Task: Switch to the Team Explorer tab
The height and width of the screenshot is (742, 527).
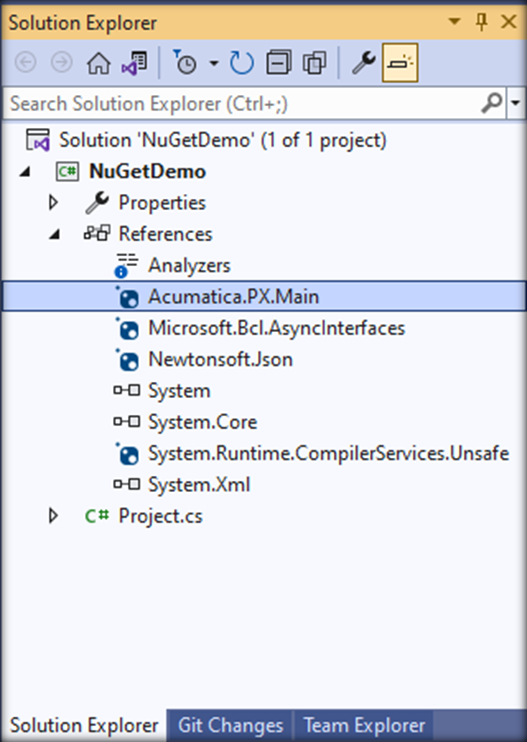Action: (x=364, y=725)
